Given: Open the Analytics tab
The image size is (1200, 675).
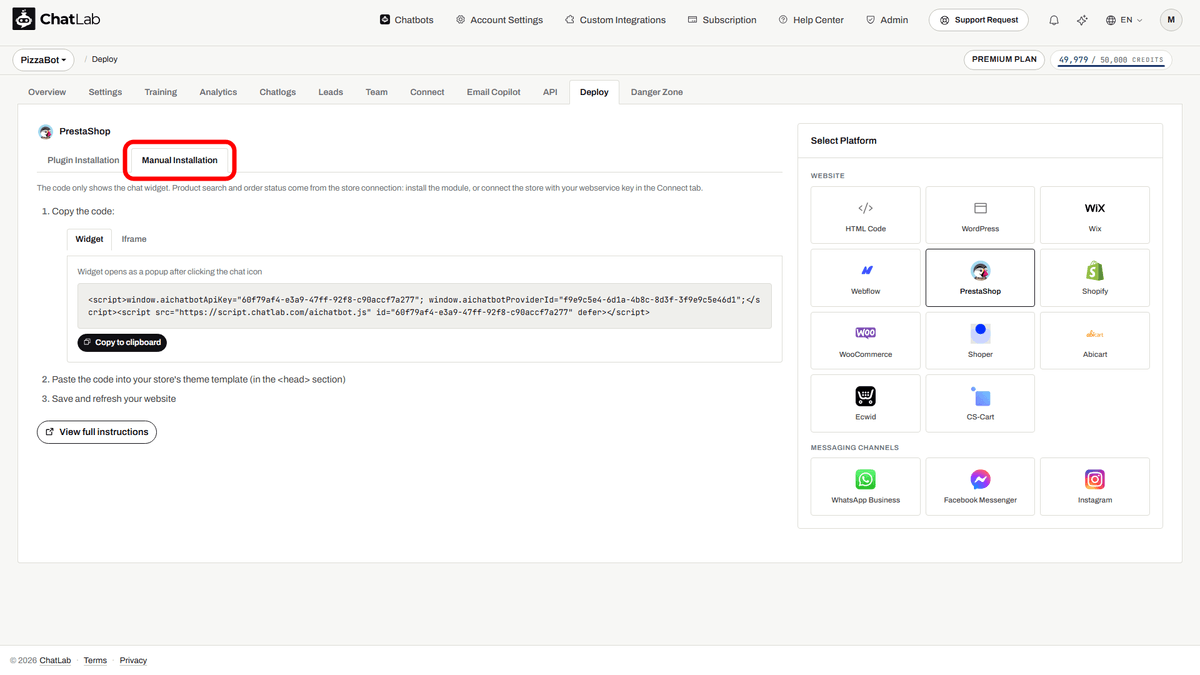Looking at the screenshot, I should pyautogui.click(x=218, y=92).
